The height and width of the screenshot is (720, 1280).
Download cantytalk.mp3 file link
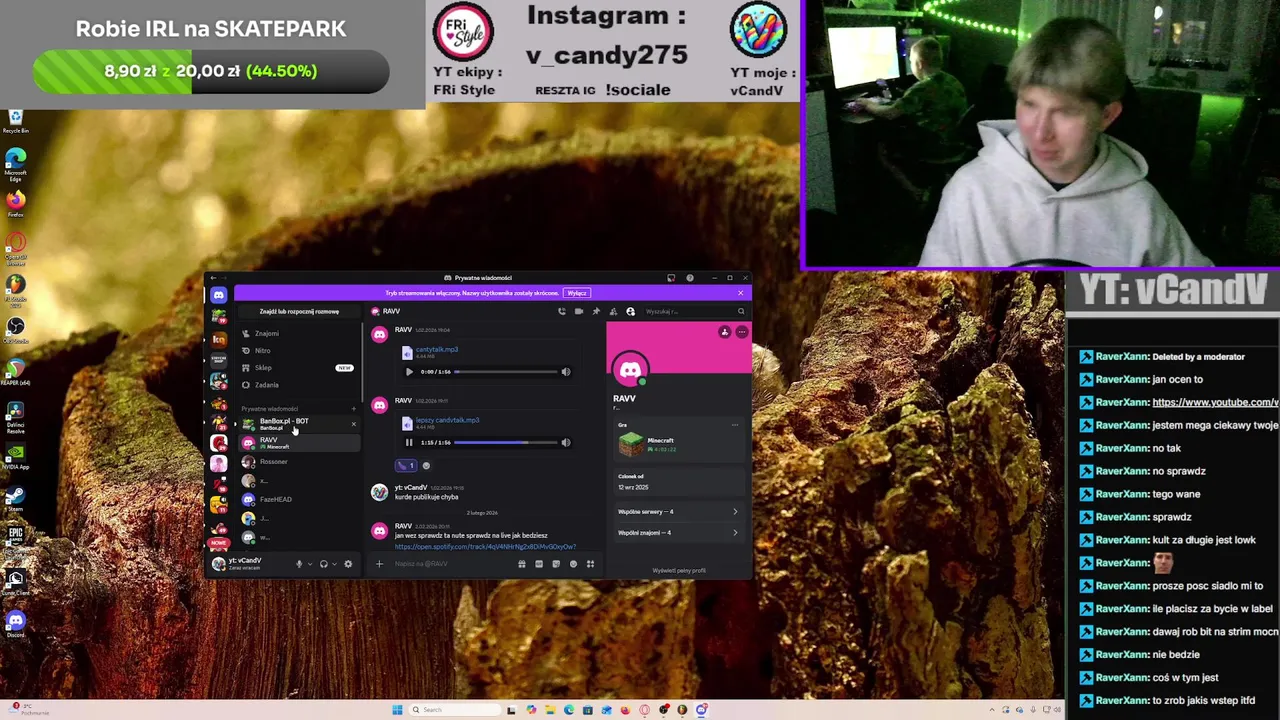[x=437, y=349]
